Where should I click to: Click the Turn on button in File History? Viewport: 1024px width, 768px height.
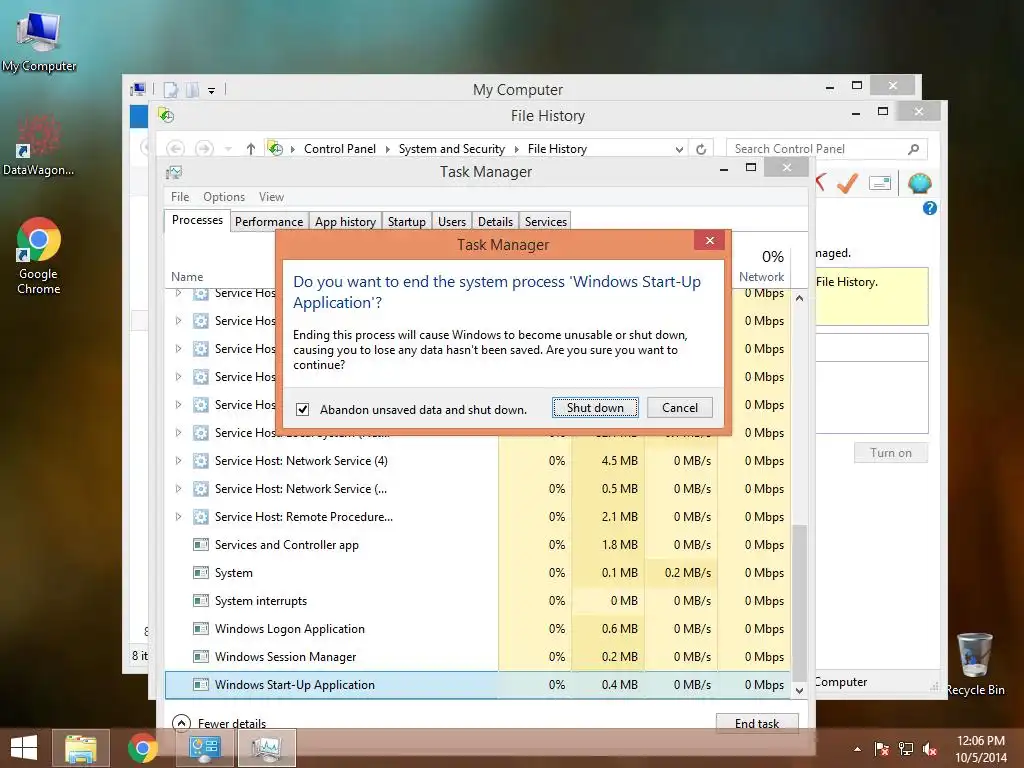891,453
